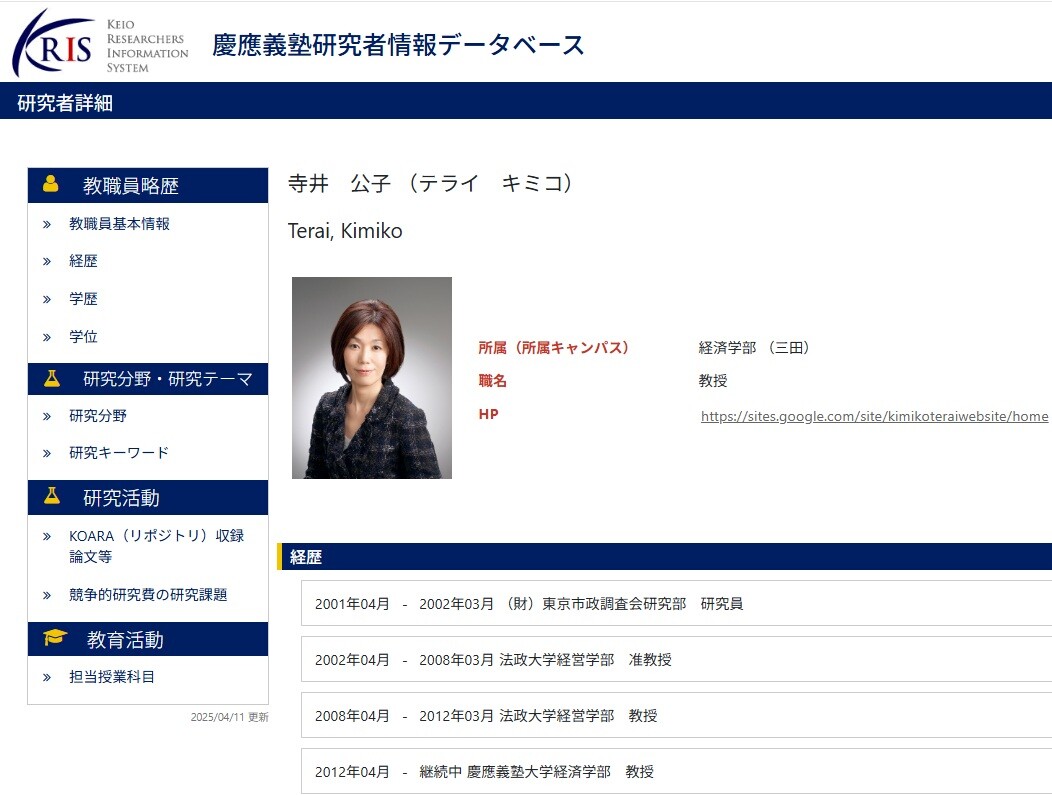The image size is (1052, 795).
Task: Click the 慶應義塾研究者情報データベース title
Action: (x=399, y=45)
